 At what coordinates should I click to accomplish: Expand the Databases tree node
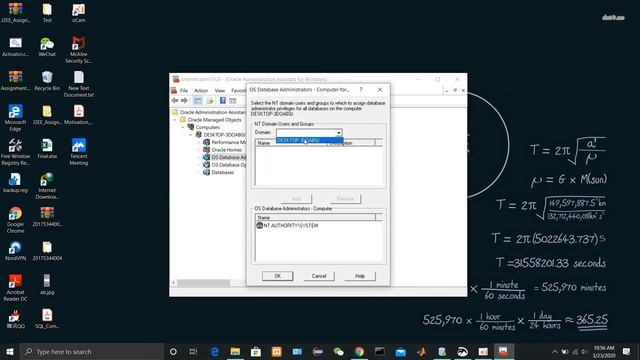(x=199, y=173)
